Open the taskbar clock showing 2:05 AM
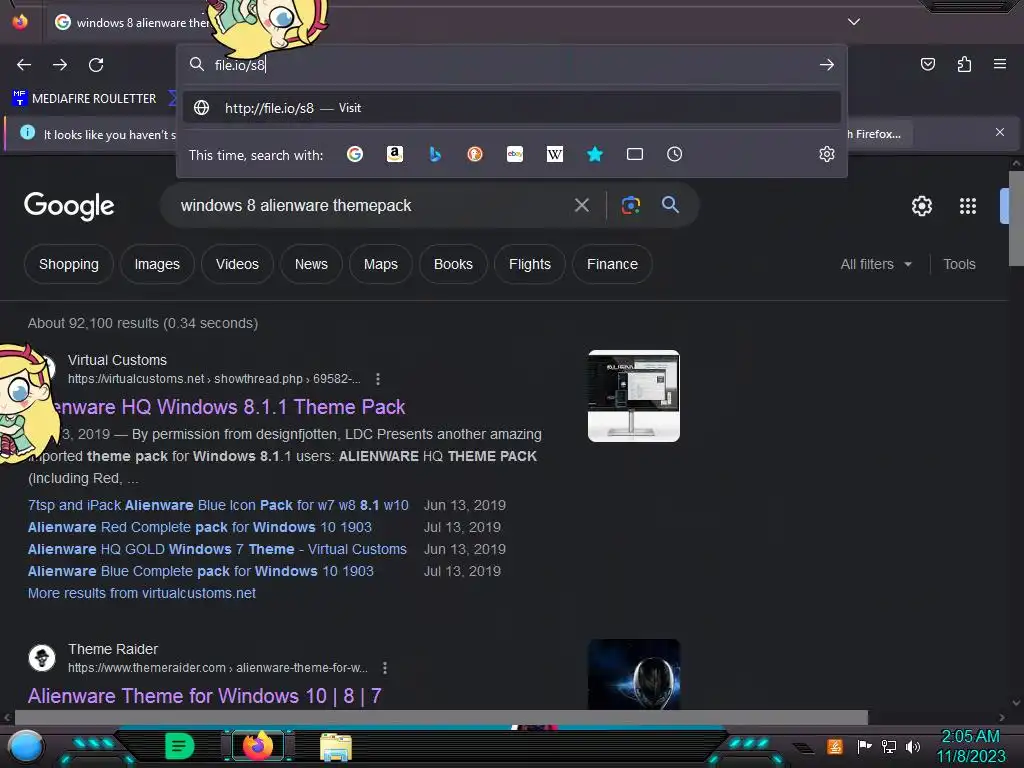 pyautogui.click(x=970, y=746)
